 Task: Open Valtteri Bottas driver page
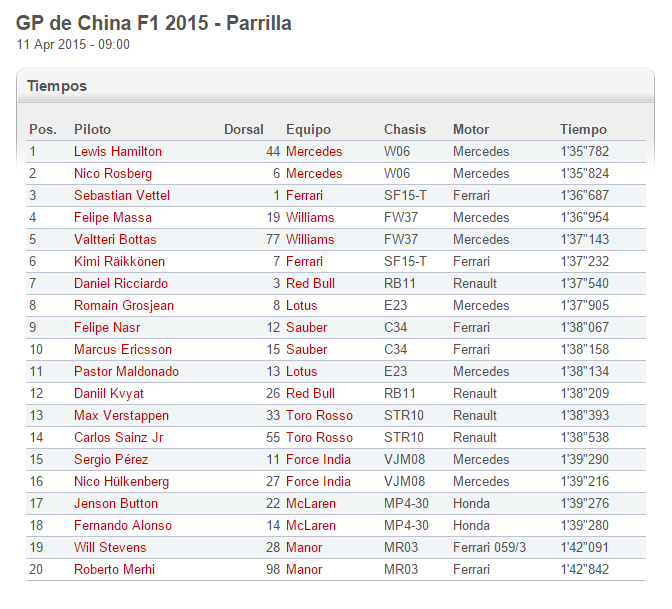point(115,240)
